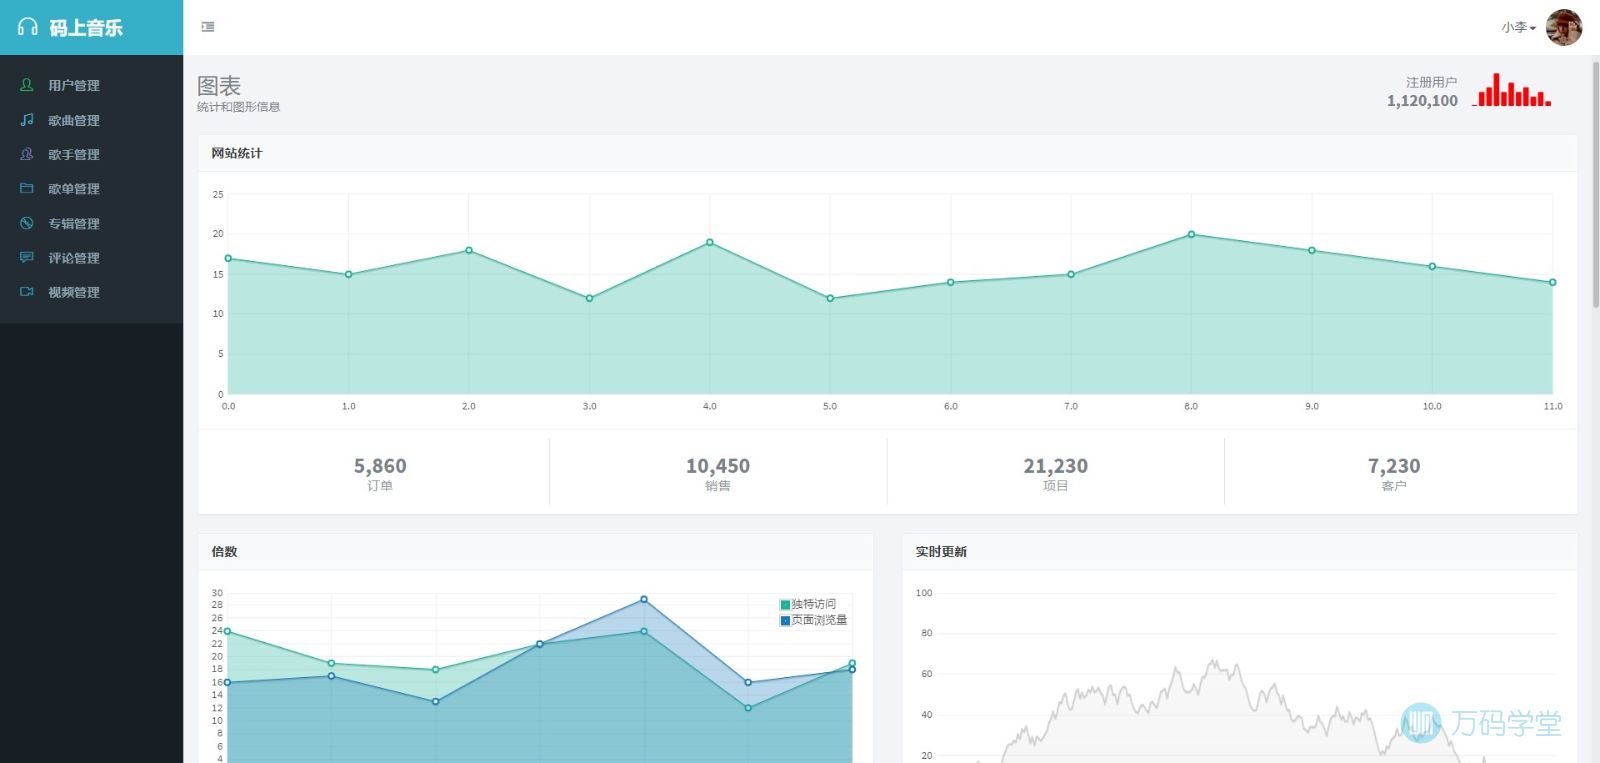Open the 小李 user dropdown
This screenshot has width=1600, height=763.
coord(1518,27)
